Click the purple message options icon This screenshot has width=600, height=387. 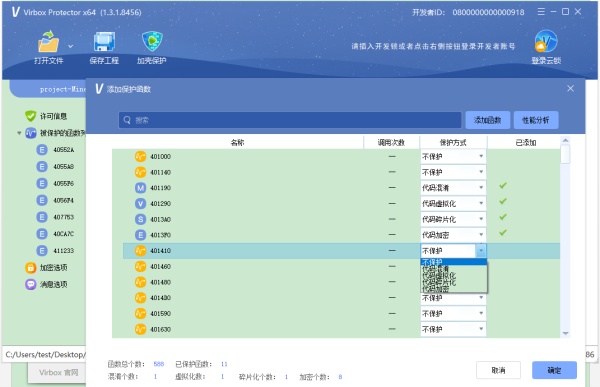[x=31, y=284]
